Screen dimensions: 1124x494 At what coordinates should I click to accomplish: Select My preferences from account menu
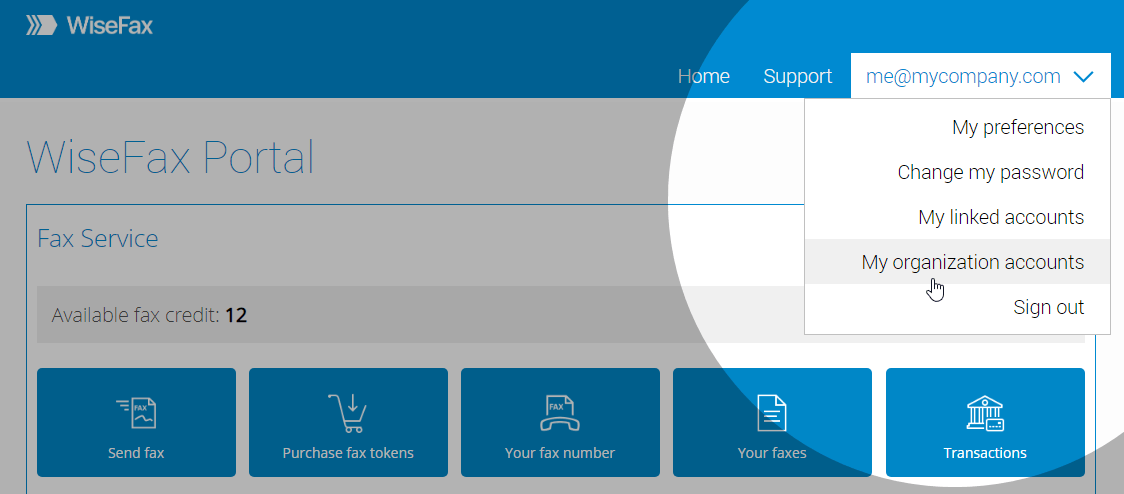(957, 128)
